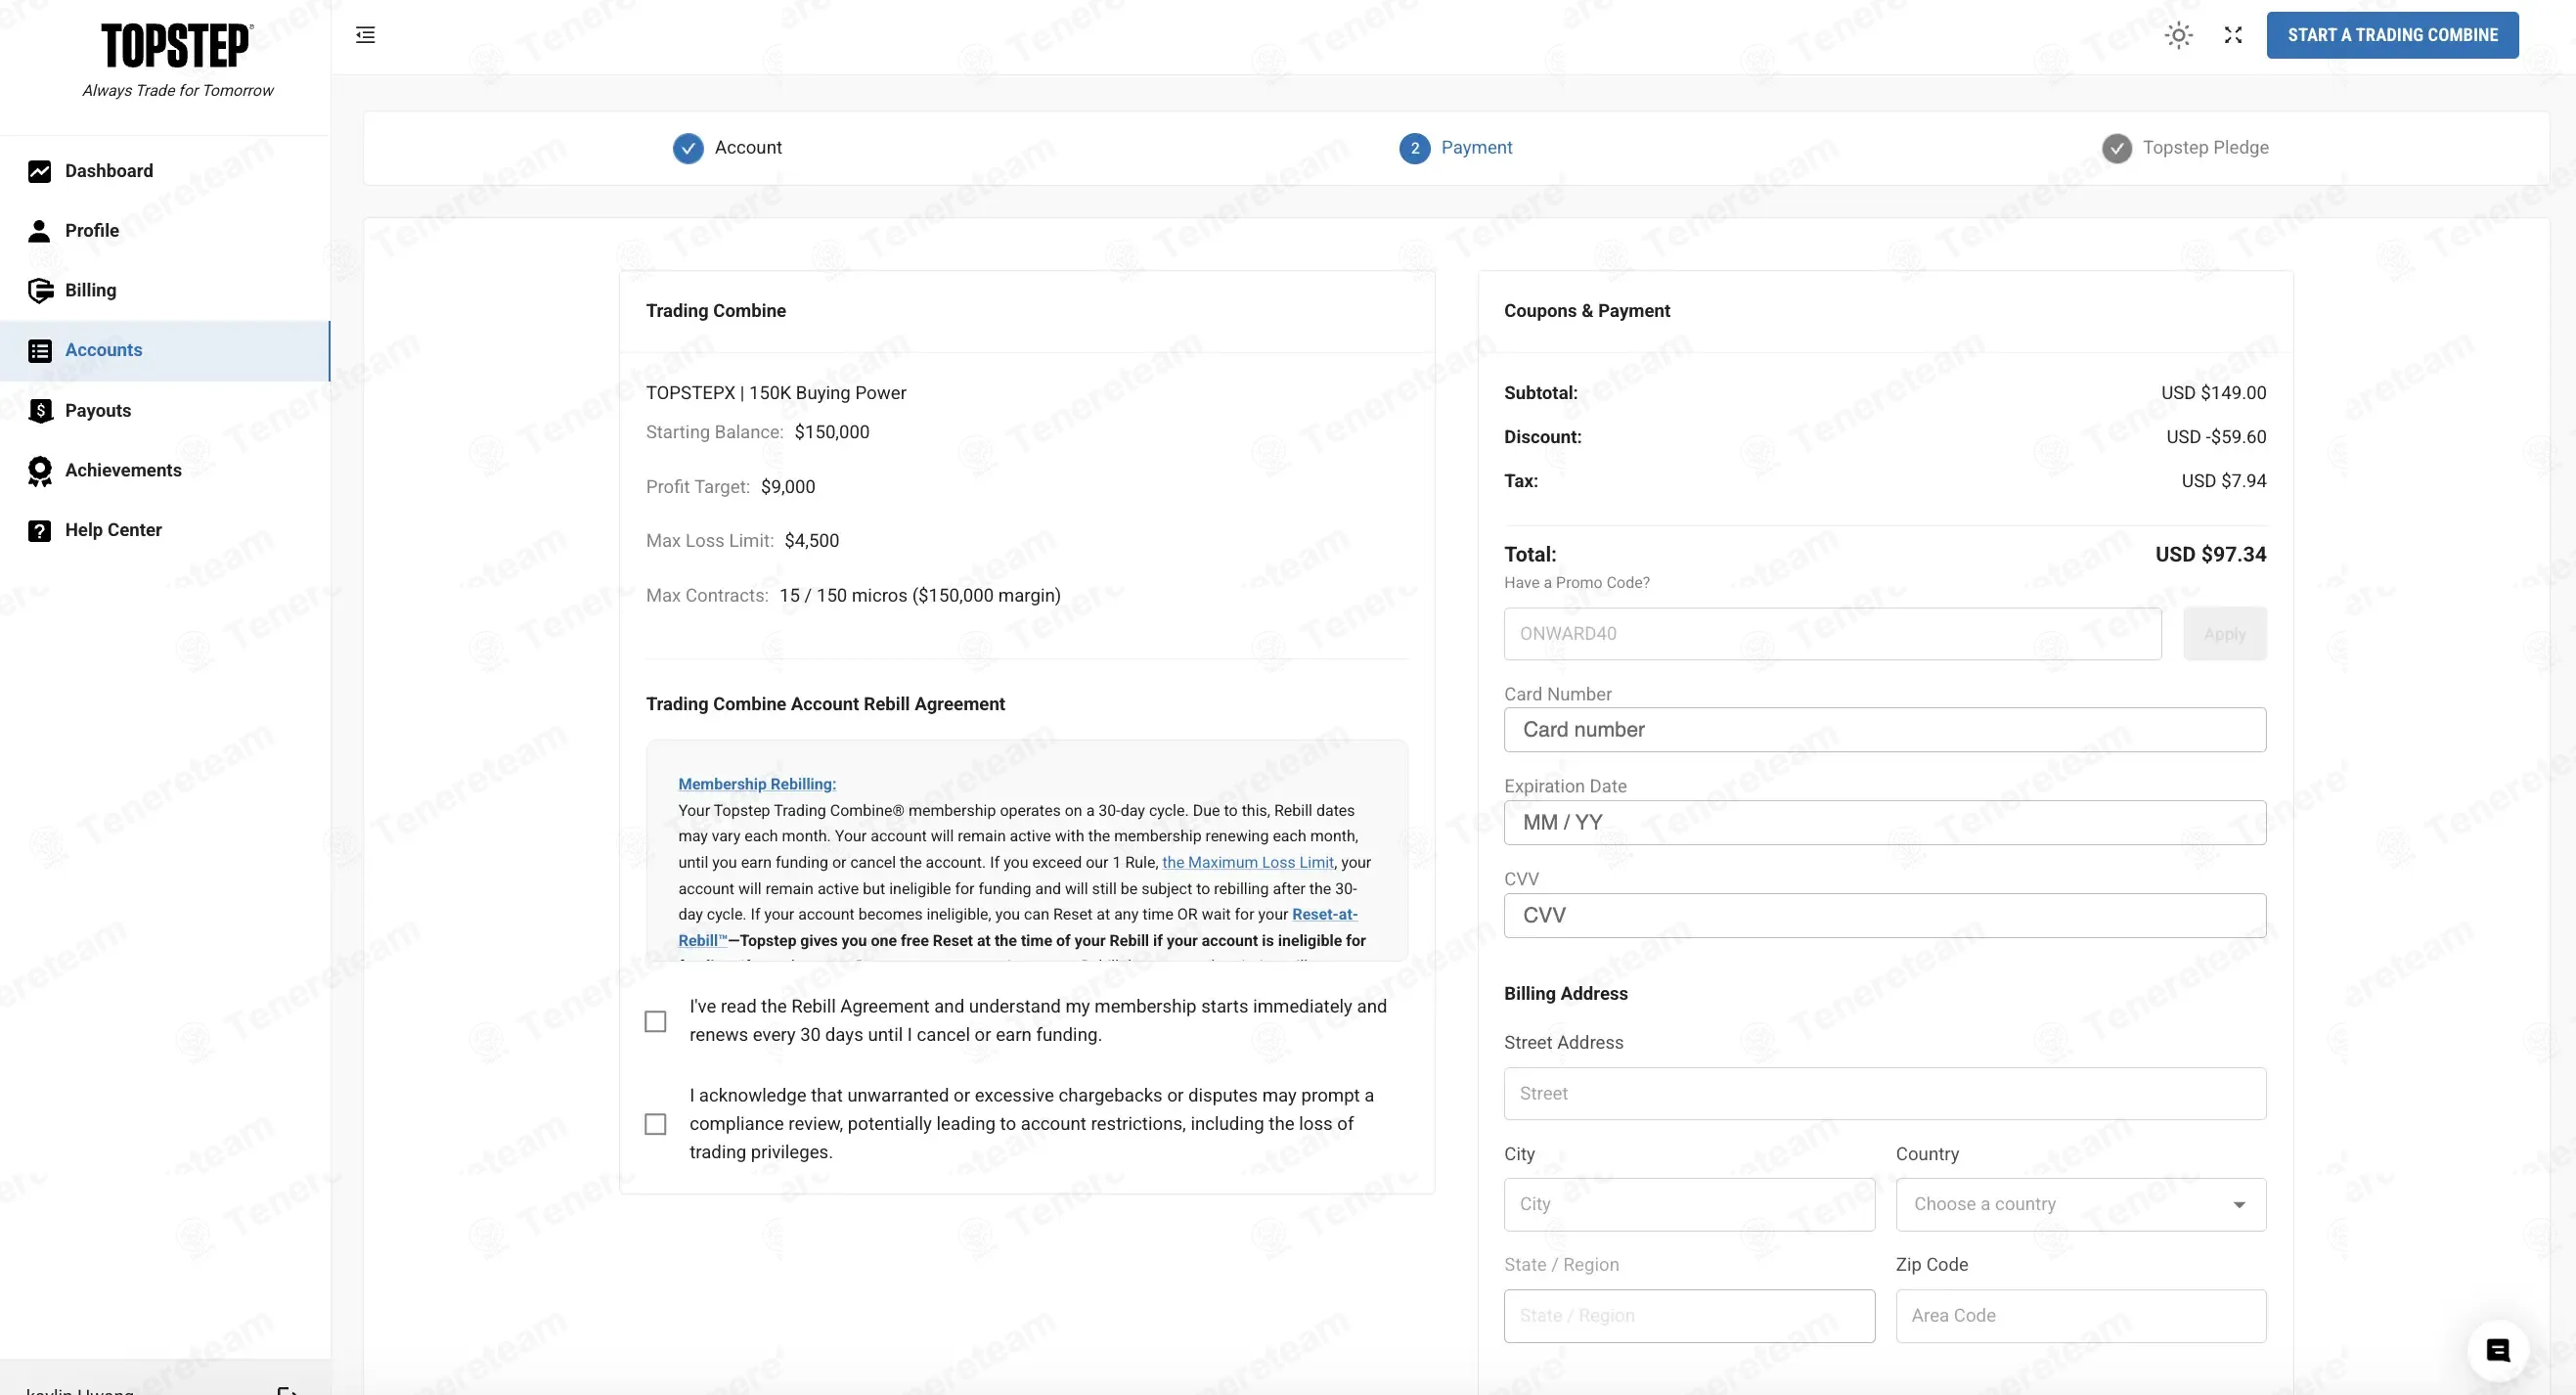2576x1395 pixels.
Task: Toggle light/dark theme sun icon
Action: 2178,35
